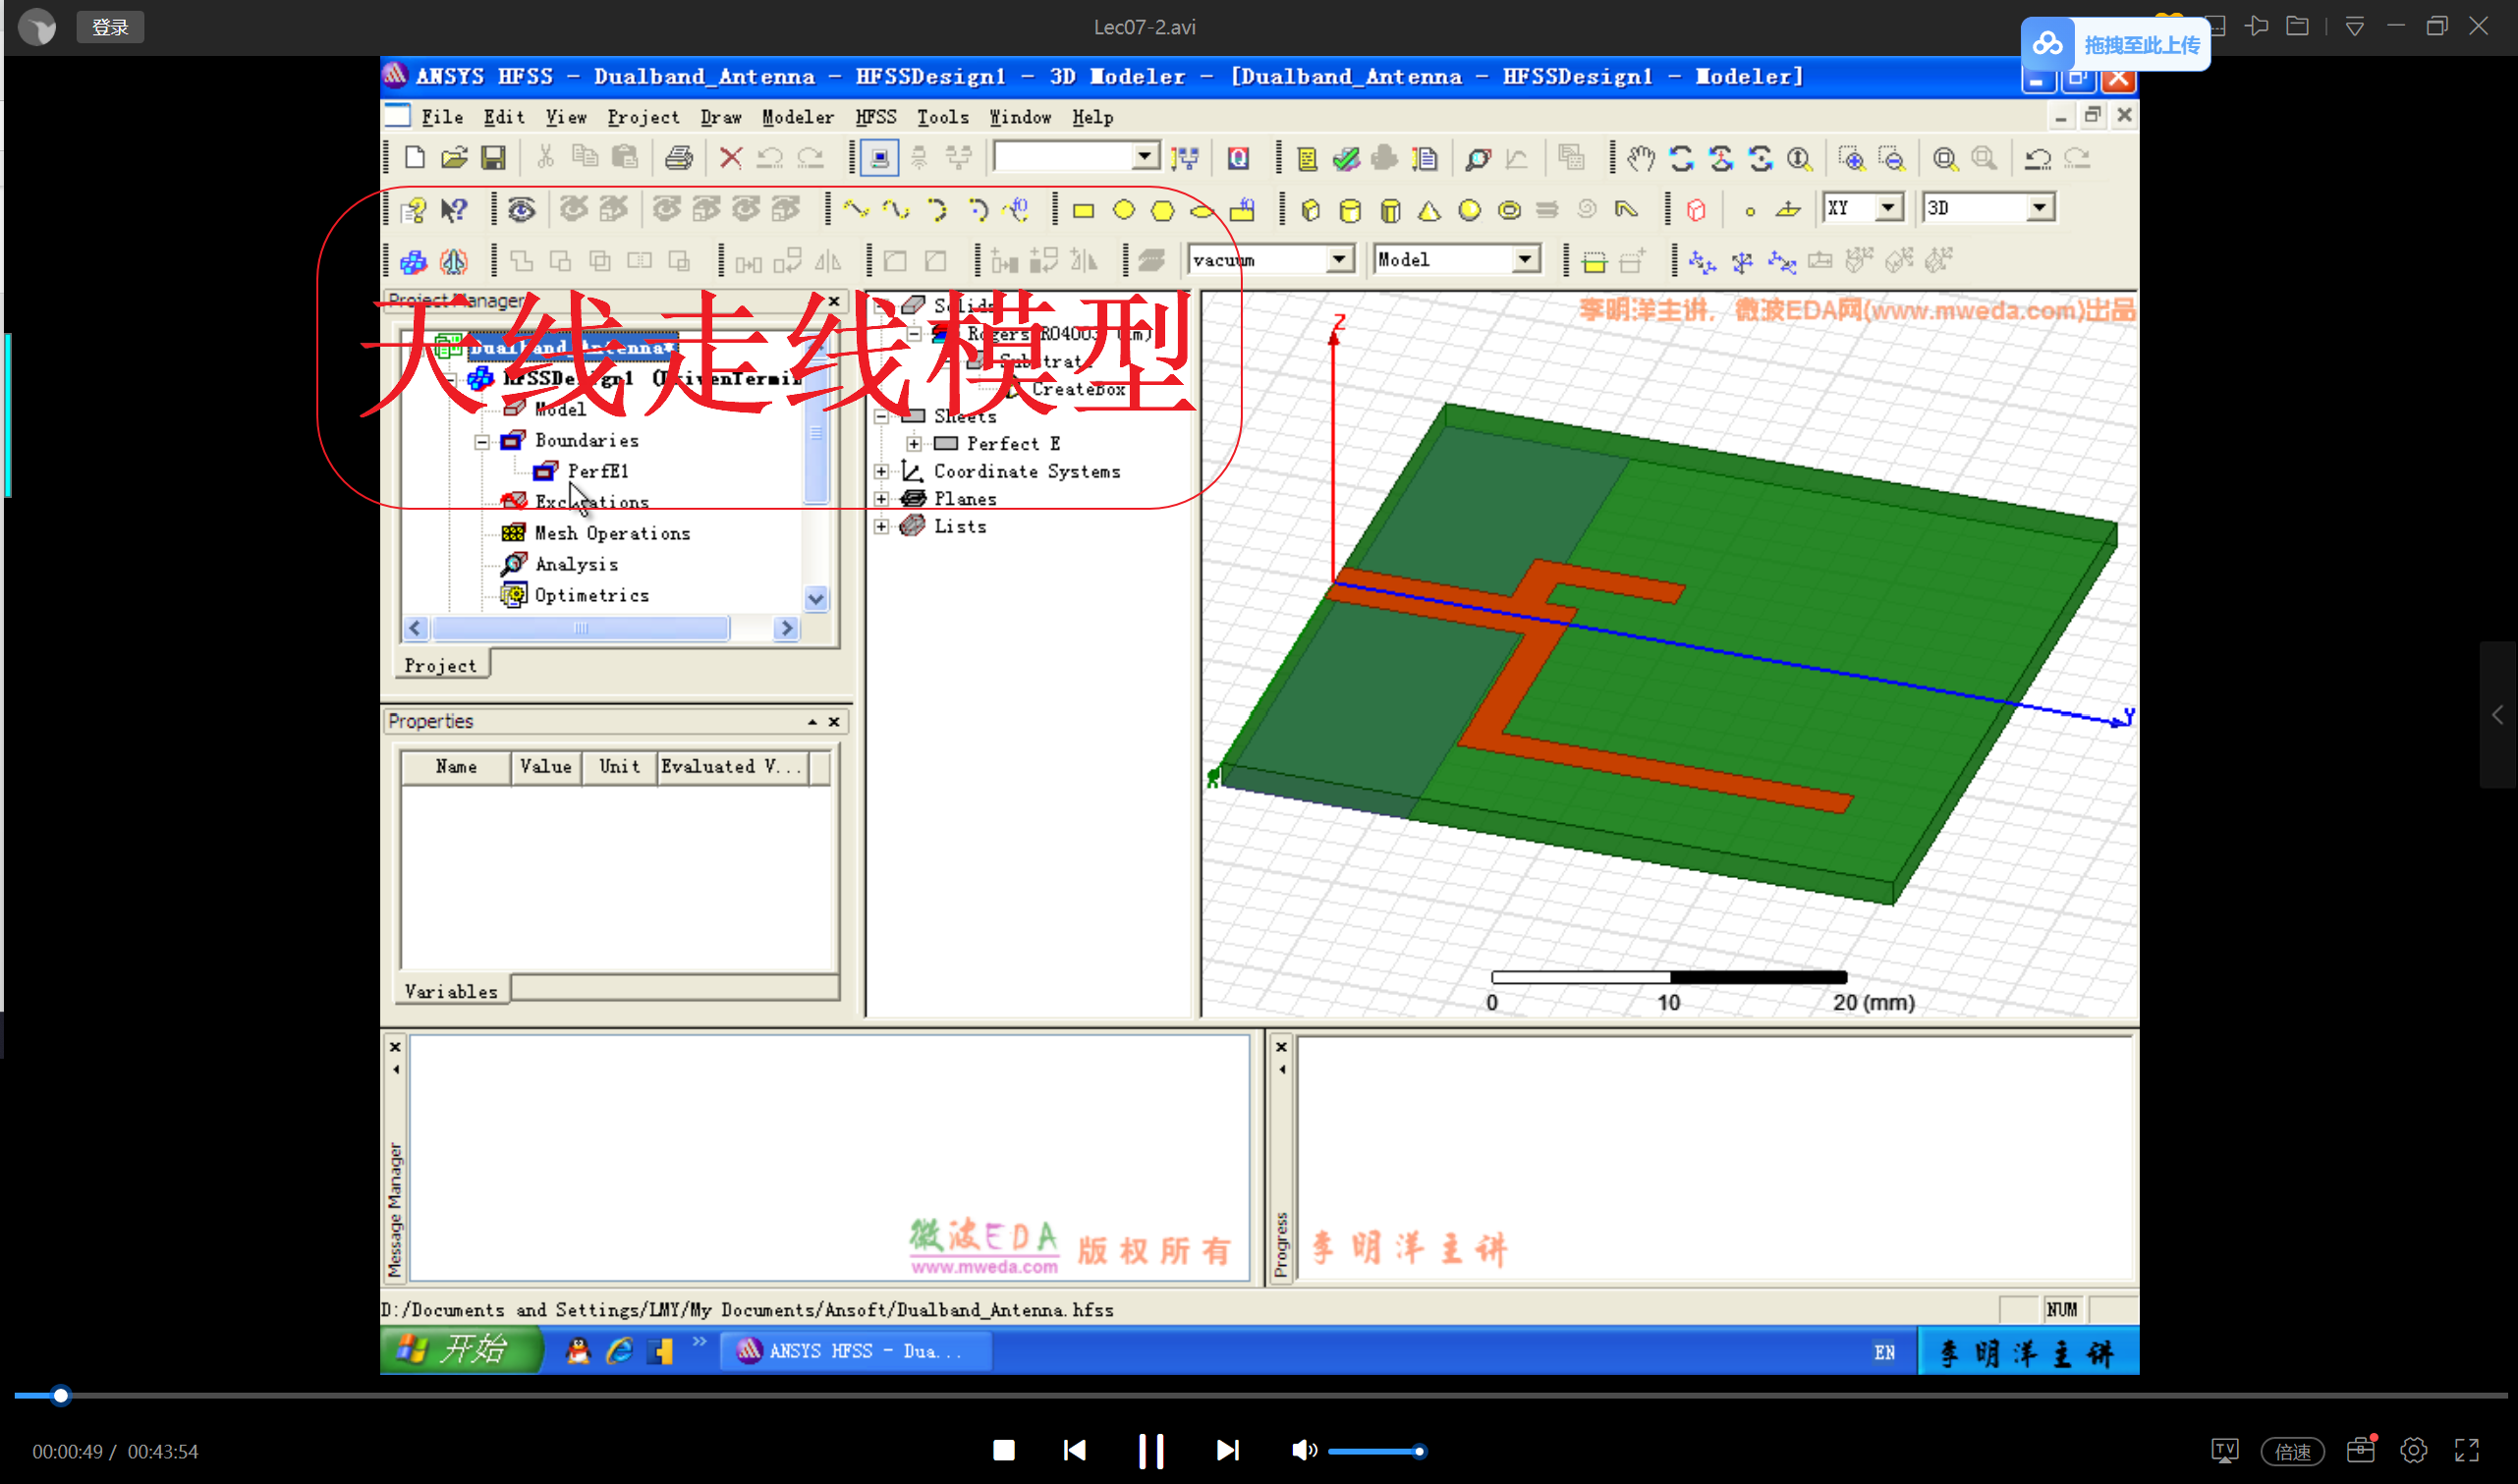Open the Modeler menu
The width and height of the screenshot is (2518, 1484).
coord(797,117)
